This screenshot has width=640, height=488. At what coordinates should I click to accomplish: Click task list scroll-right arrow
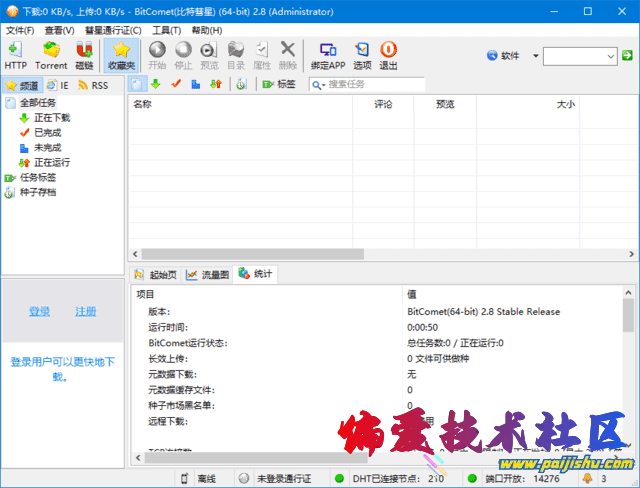tap(631, 254)
